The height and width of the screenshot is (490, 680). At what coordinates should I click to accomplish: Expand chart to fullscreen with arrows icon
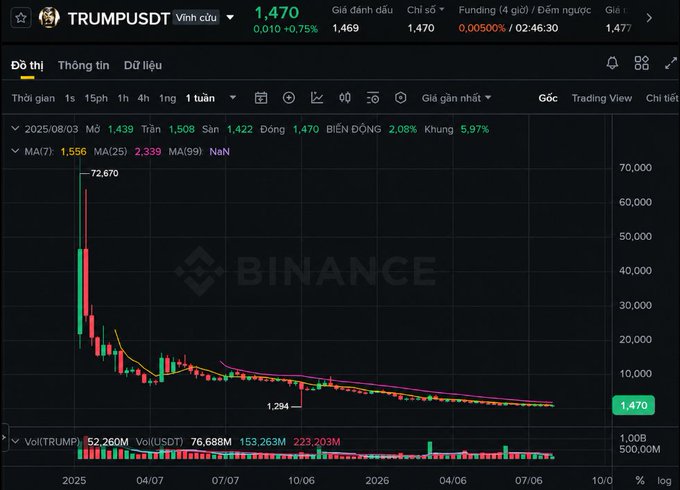[671, 63]
